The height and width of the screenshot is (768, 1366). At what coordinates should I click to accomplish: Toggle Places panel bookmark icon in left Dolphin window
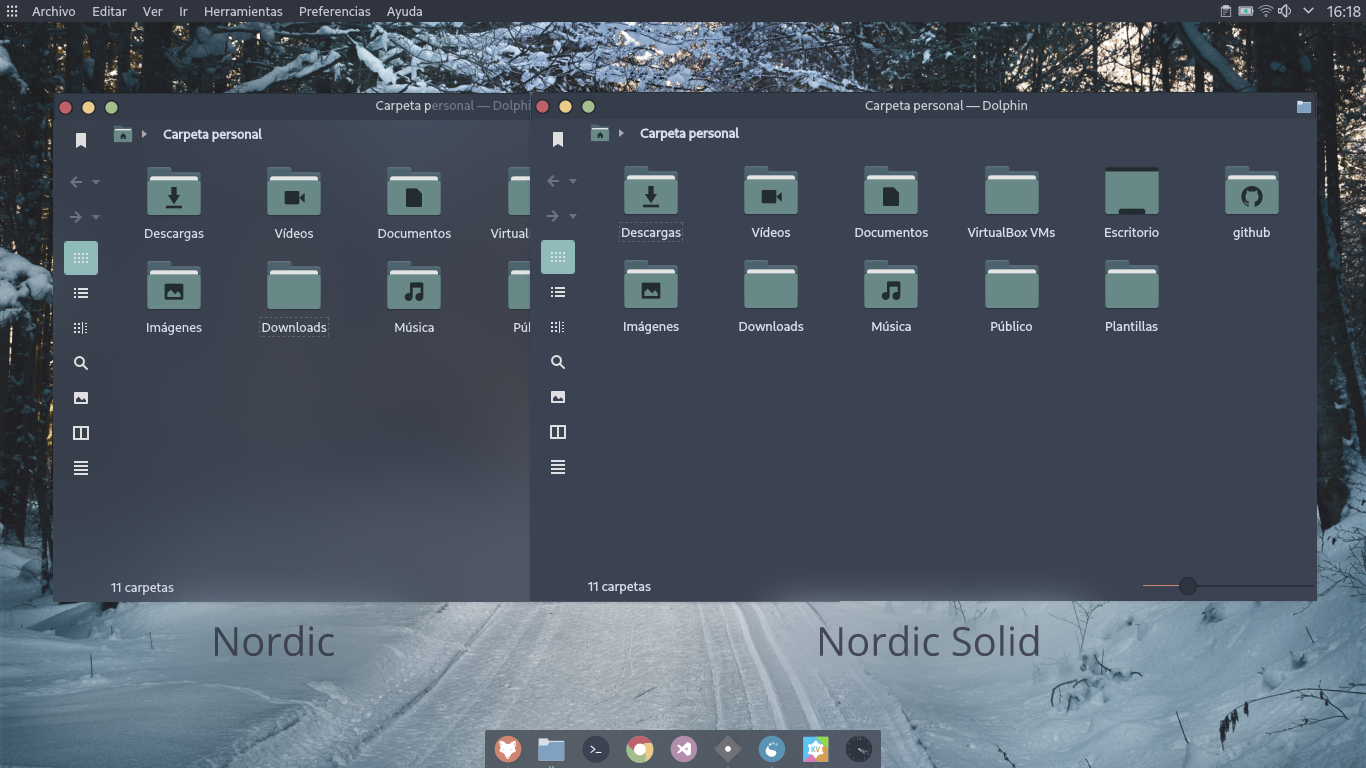point(81,141)
